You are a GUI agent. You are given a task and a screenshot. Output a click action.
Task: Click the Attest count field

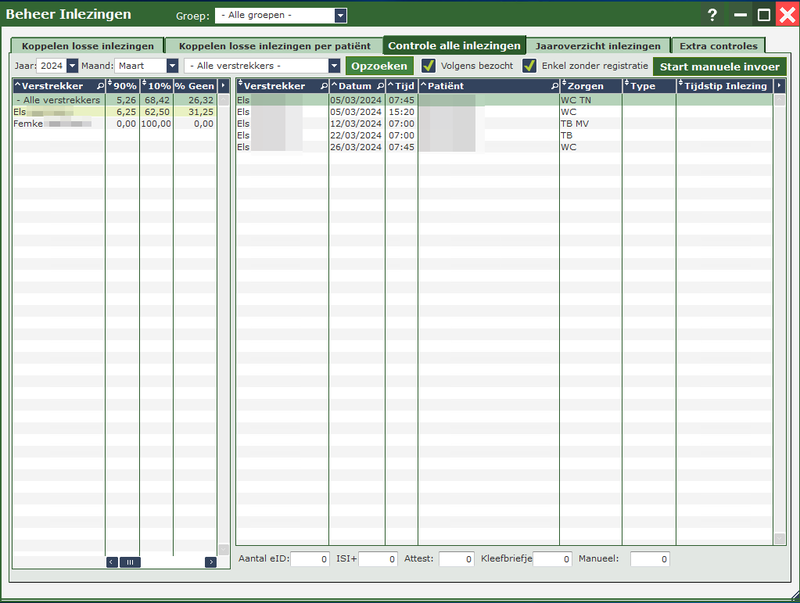click(457, 559)
